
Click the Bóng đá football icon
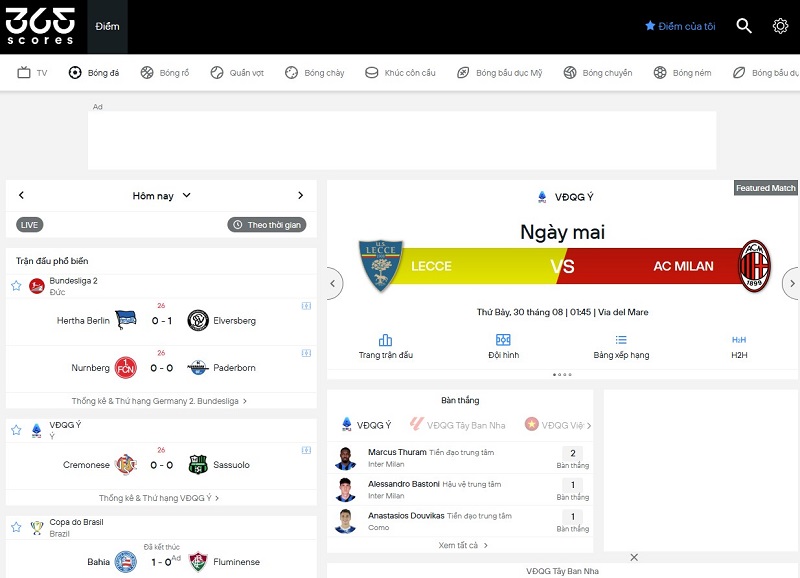coord(75,72)
